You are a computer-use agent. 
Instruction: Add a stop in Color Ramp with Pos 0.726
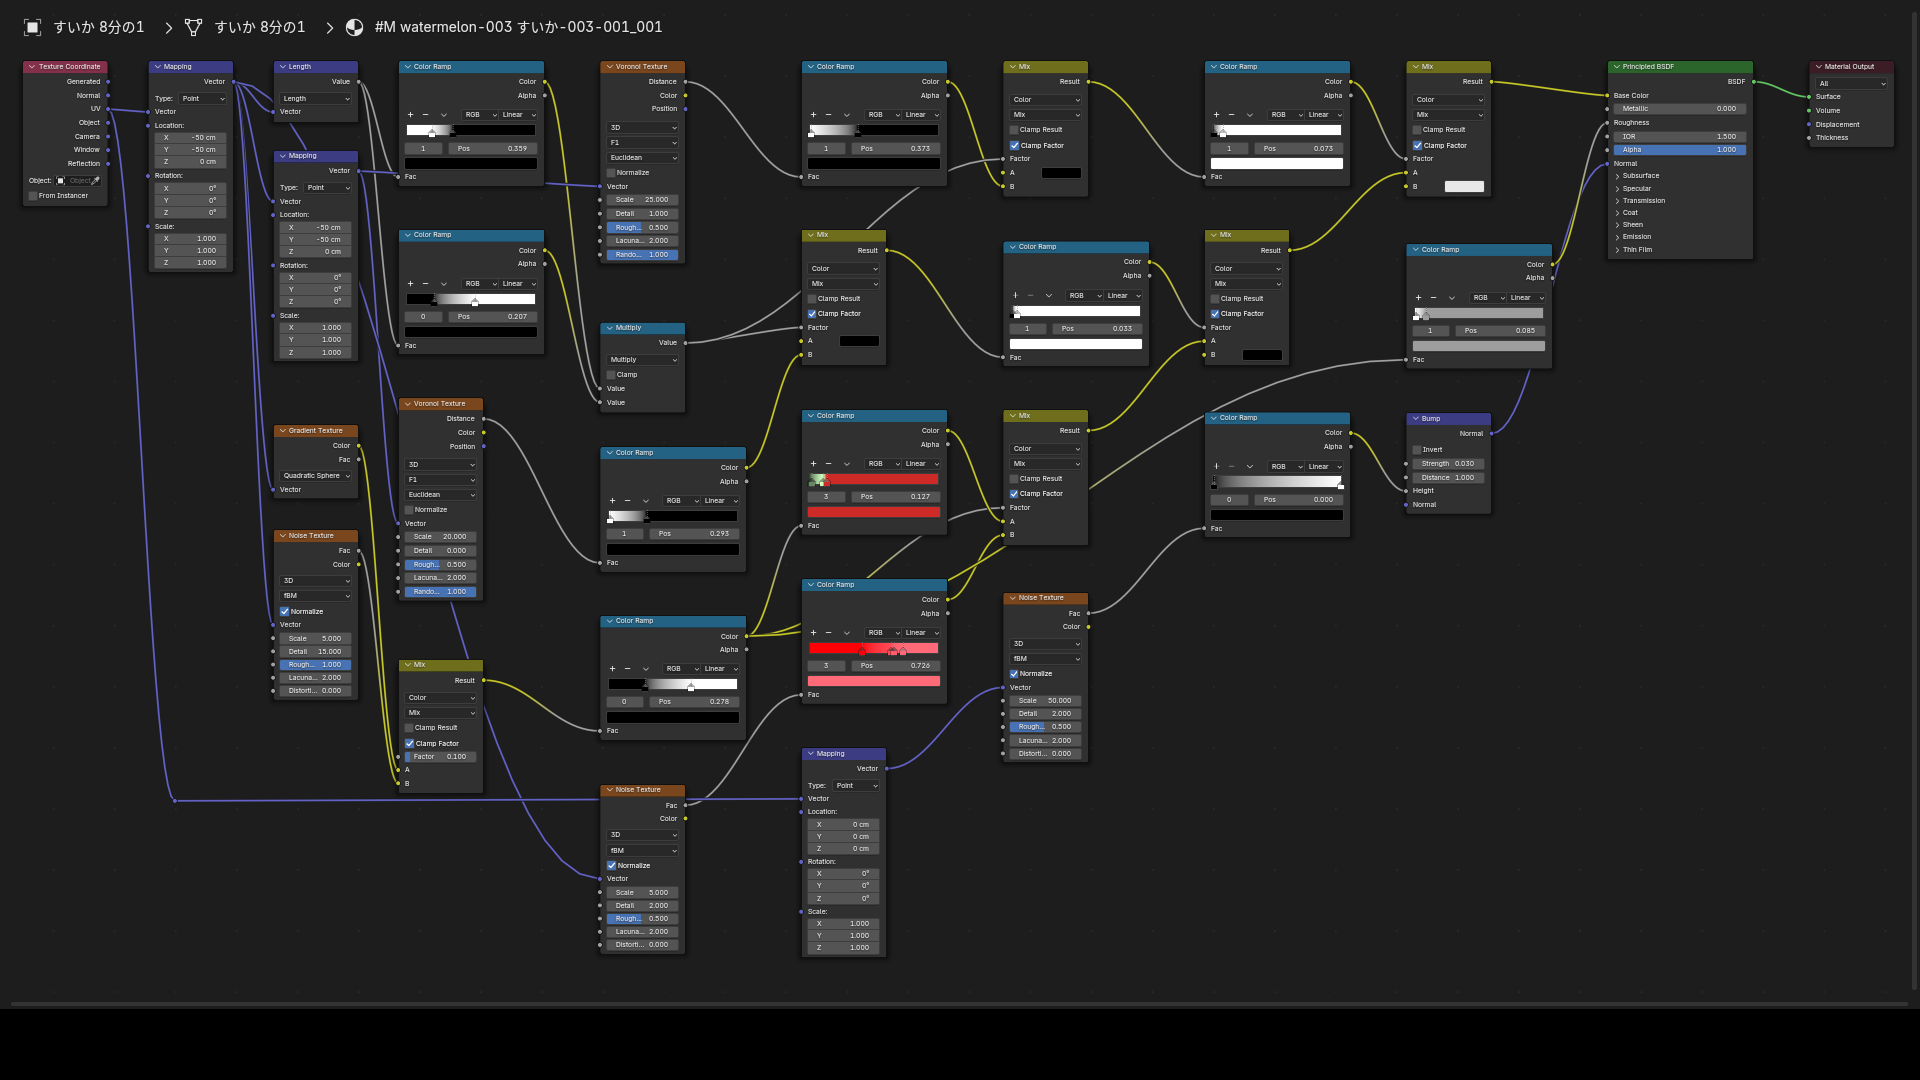click(813, 633)
